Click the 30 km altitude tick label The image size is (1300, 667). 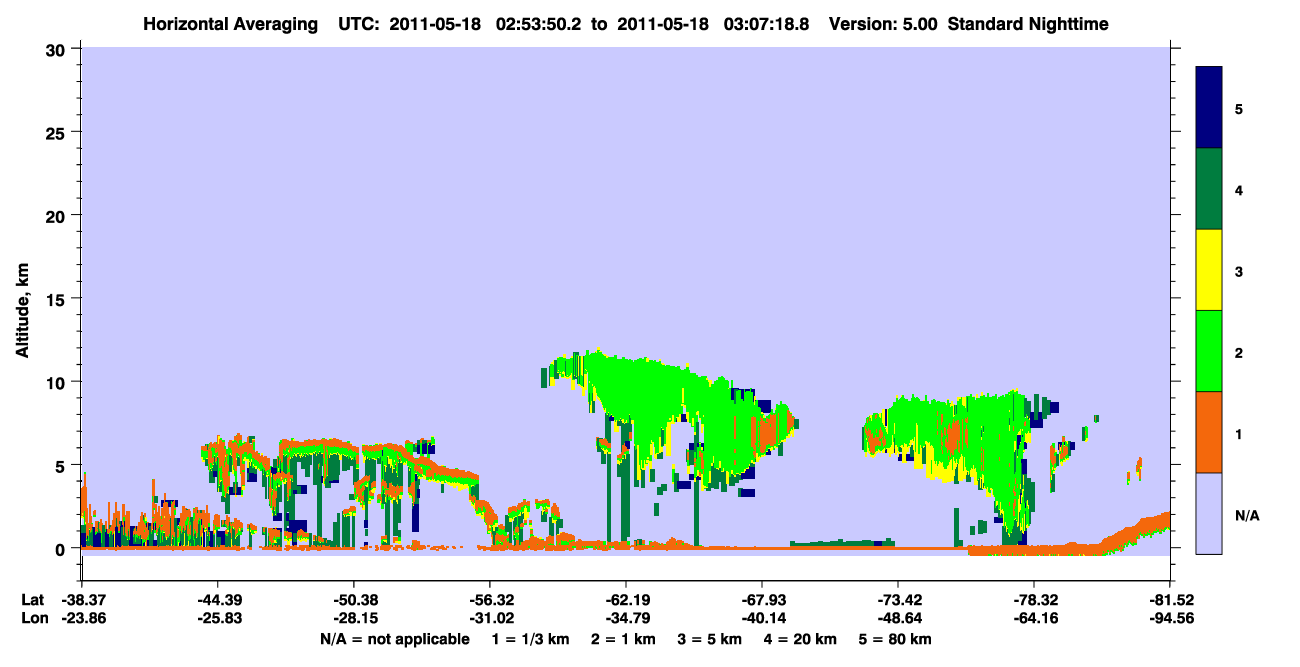(x=57, y=49)
